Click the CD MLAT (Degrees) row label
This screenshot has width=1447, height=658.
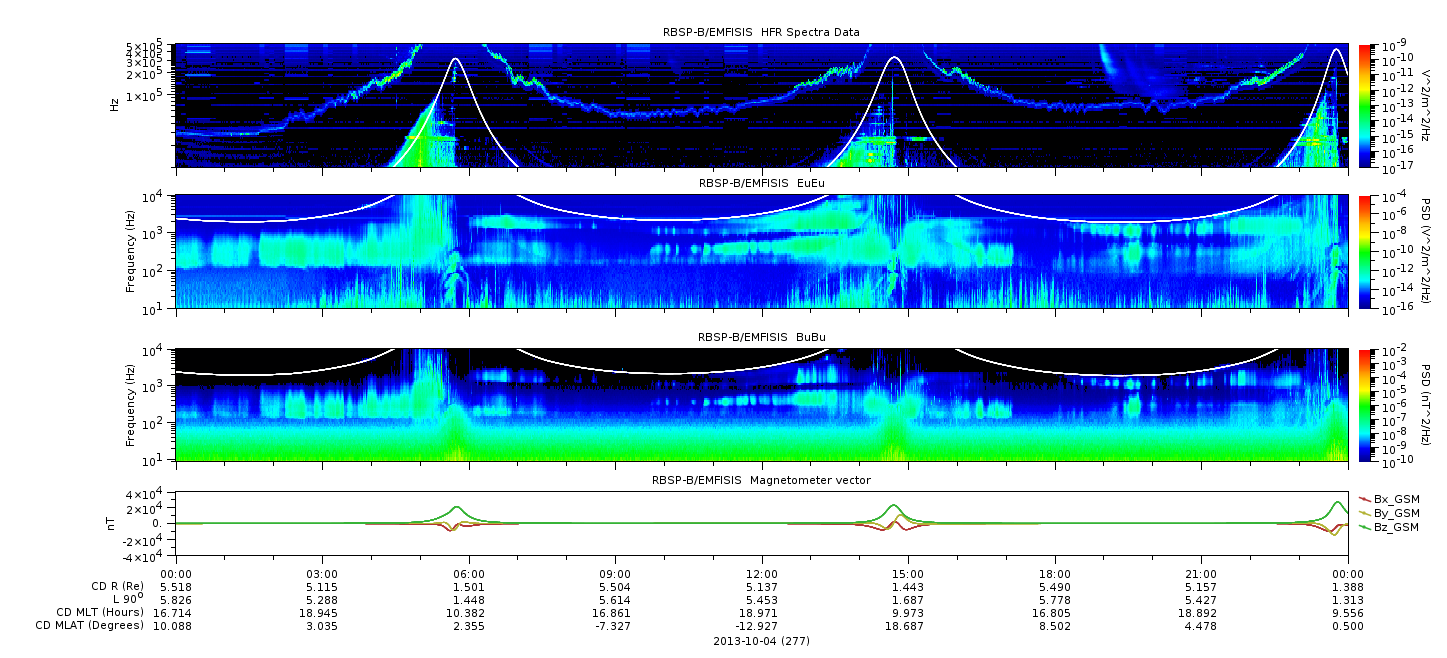click(x=90, y=625)
